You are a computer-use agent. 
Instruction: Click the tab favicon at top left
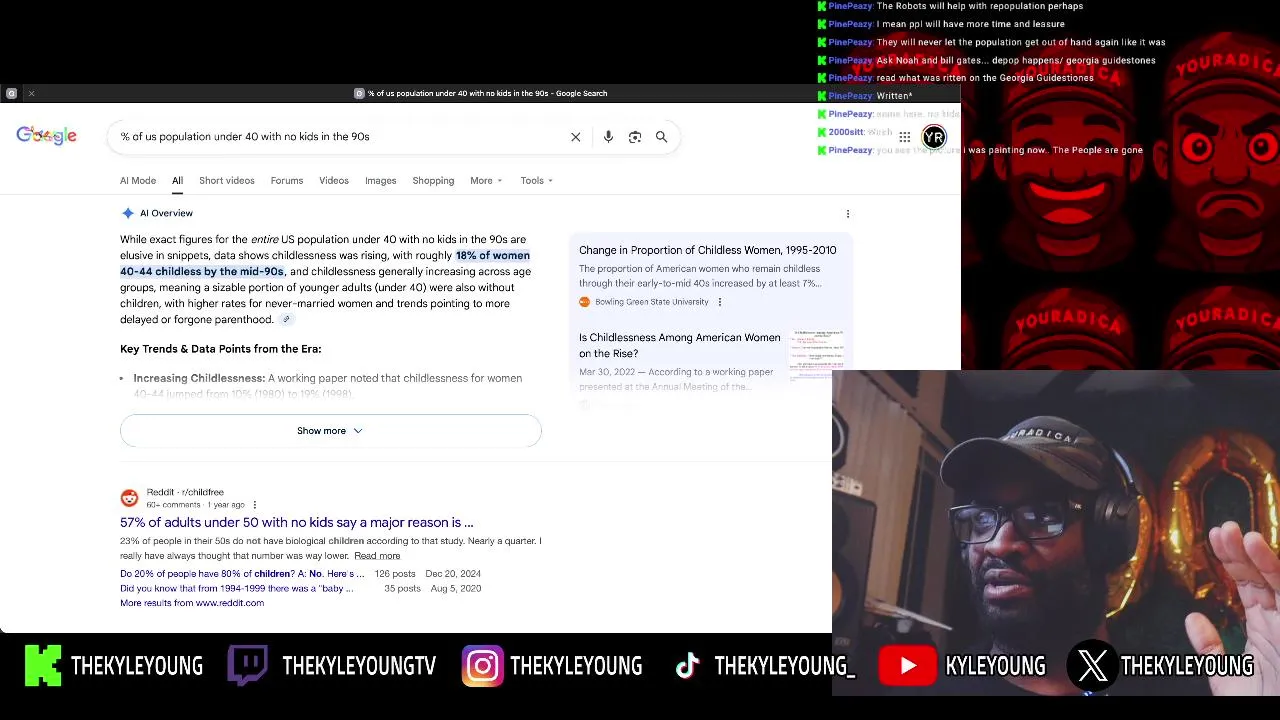(x=11, y=93)
